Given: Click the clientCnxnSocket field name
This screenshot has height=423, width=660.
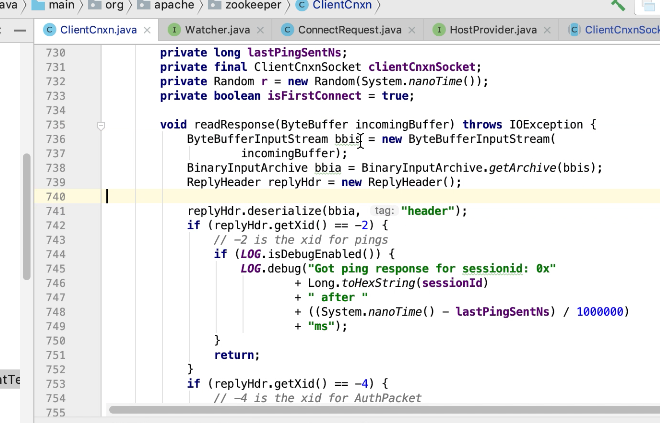Looking at the screenshot, I should [422, 67].
